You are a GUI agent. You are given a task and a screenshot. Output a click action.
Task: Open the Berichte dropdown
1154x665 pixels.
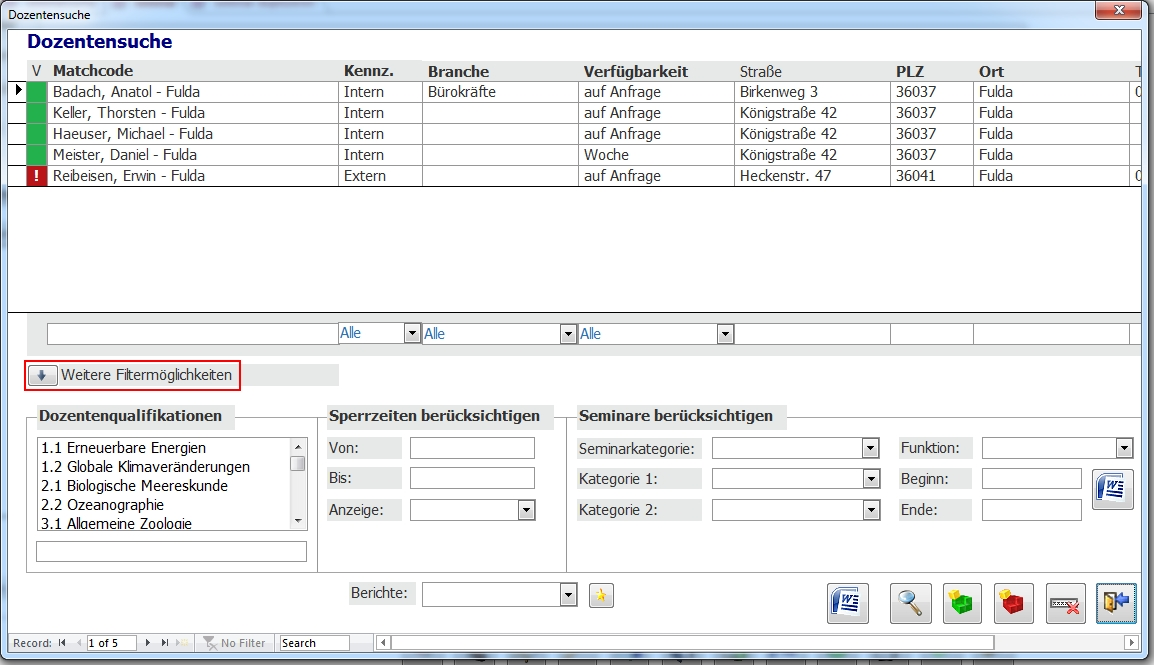[569, 595]
